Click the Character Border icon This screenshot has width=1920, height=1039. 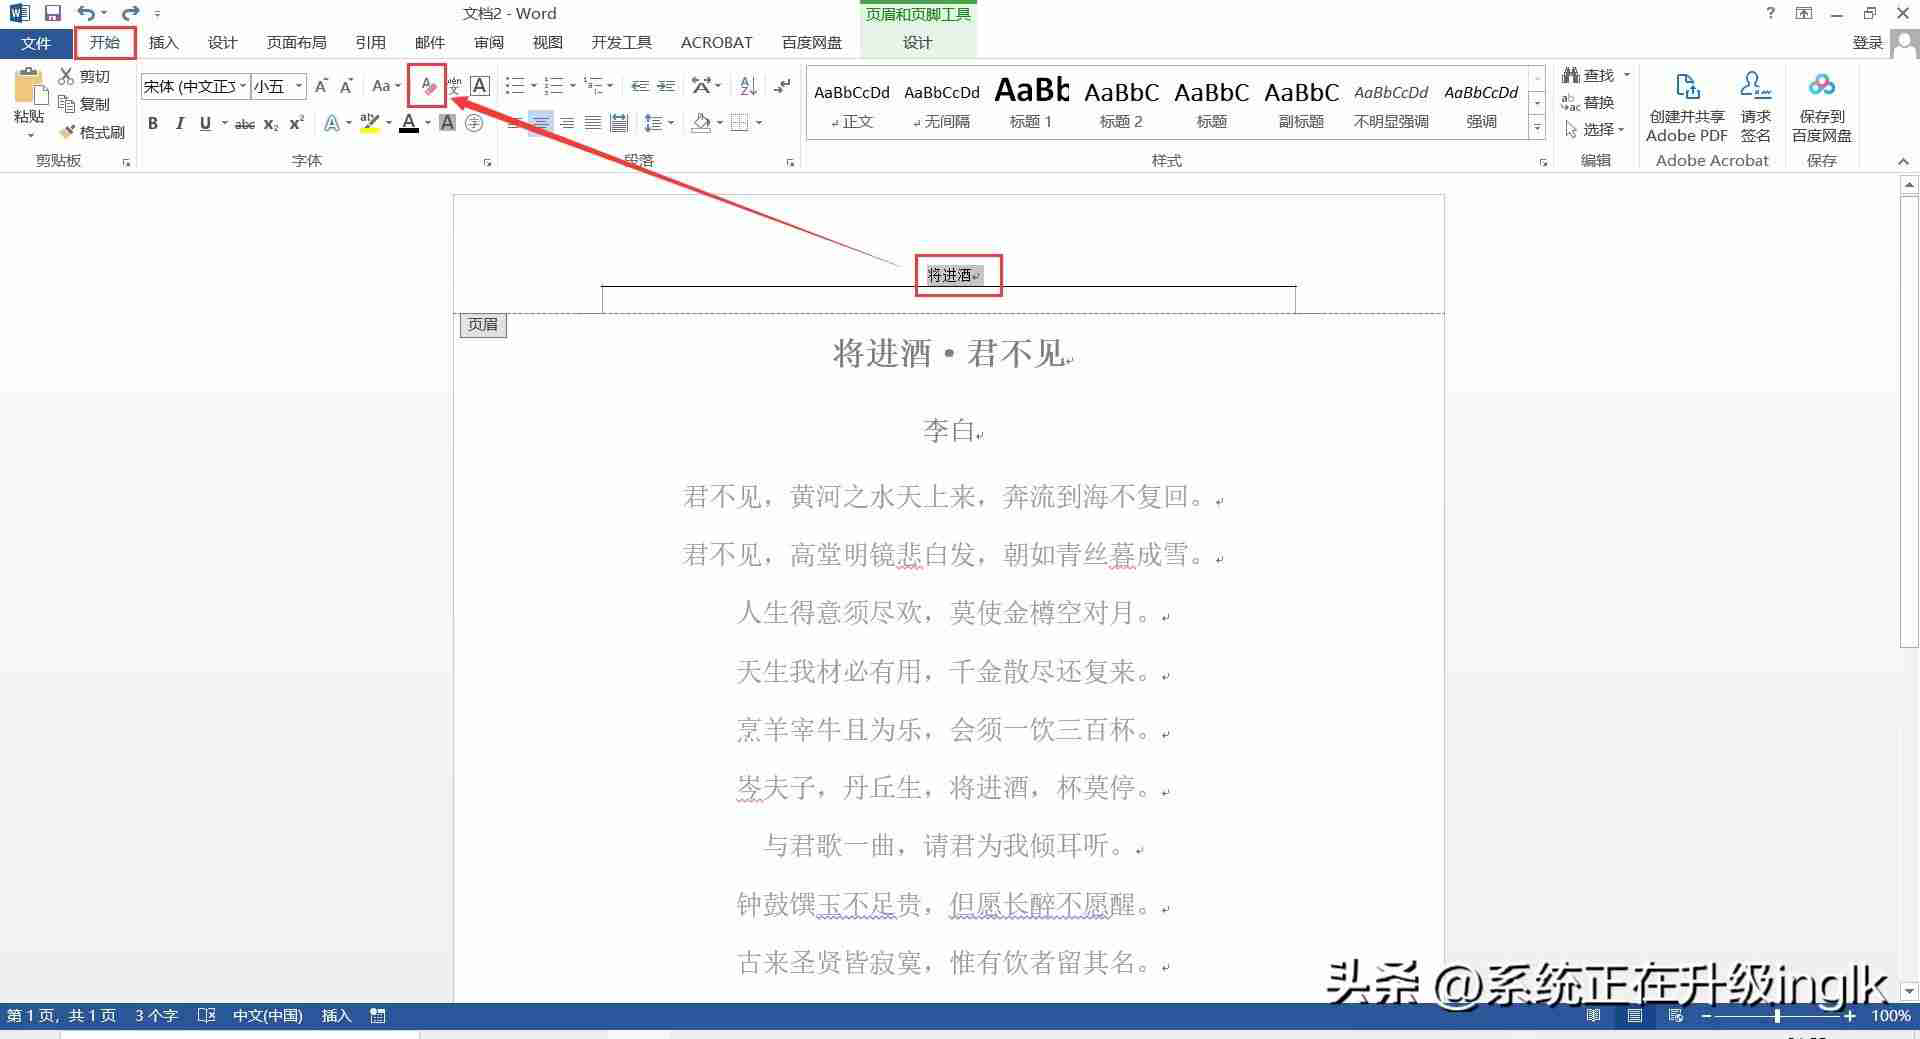pos(480,86)
